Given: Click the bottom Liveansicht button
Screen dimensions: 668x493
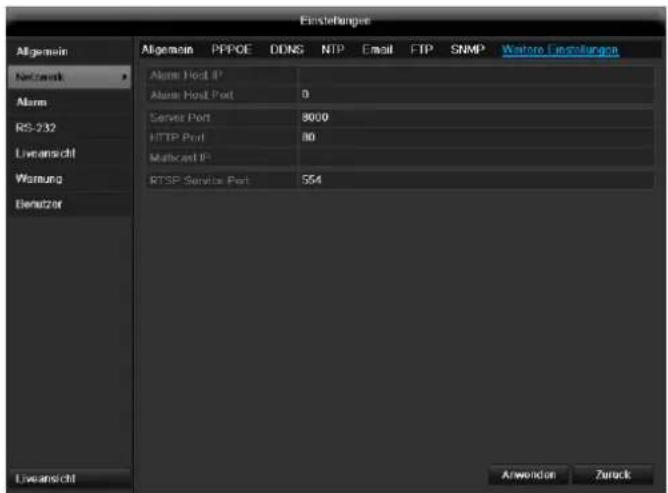Looking at the screenshot, I should [x=69, y=479].
